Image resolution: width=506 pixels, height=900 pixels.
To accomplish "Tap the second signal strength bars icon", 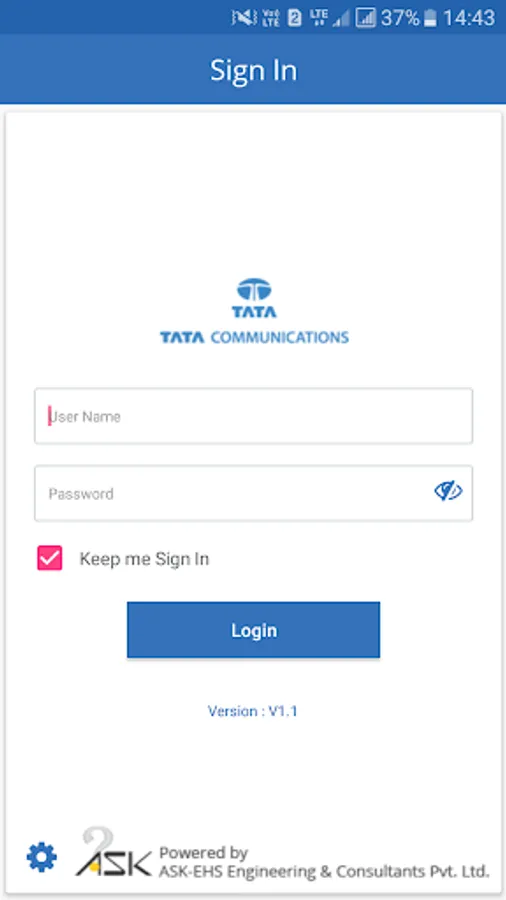I will (365, 18).
